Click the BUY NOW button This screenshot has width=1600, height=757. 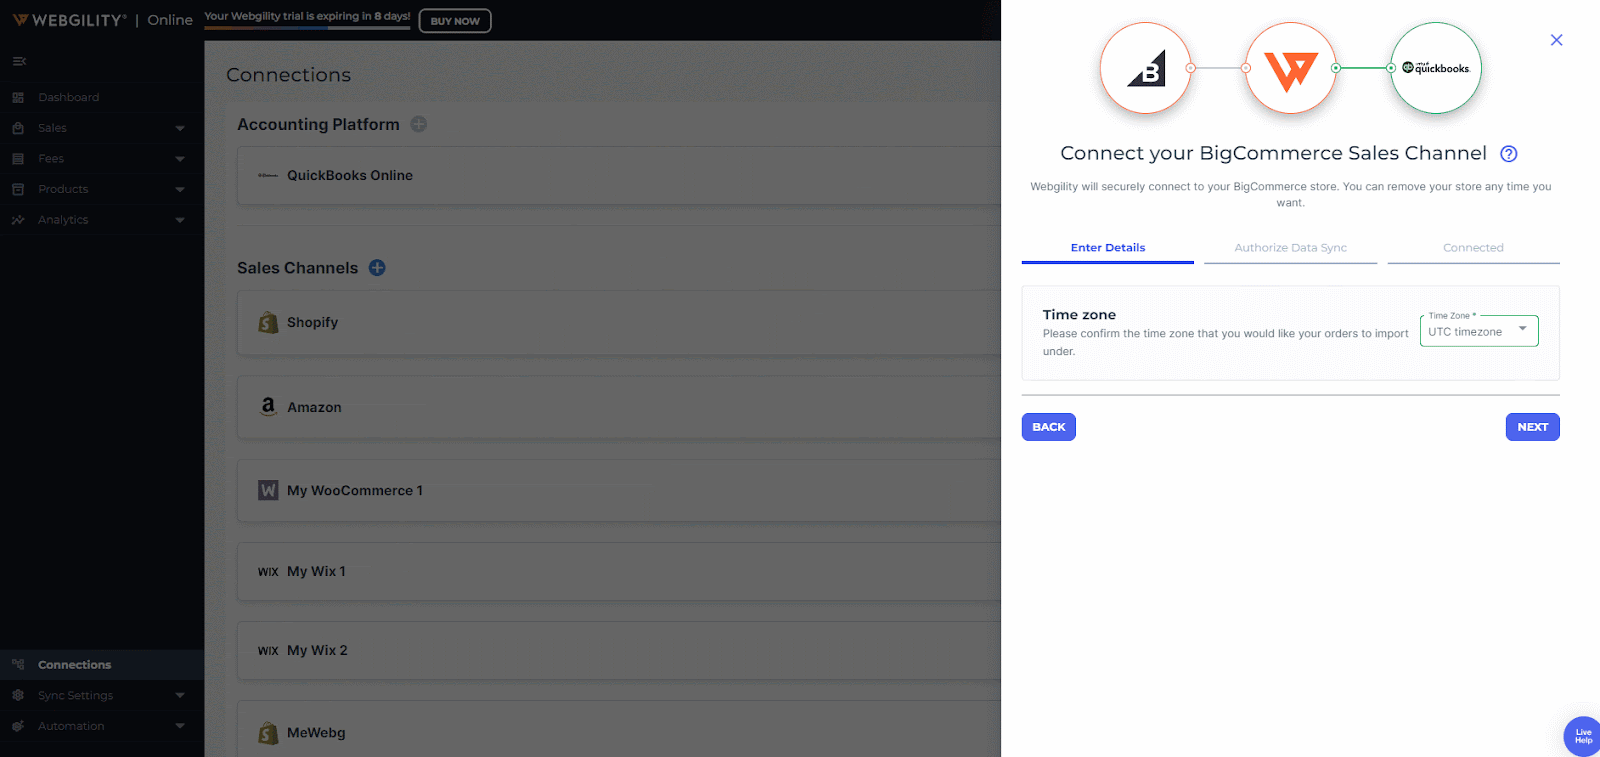pyautogui.click(x=455, y=21)
